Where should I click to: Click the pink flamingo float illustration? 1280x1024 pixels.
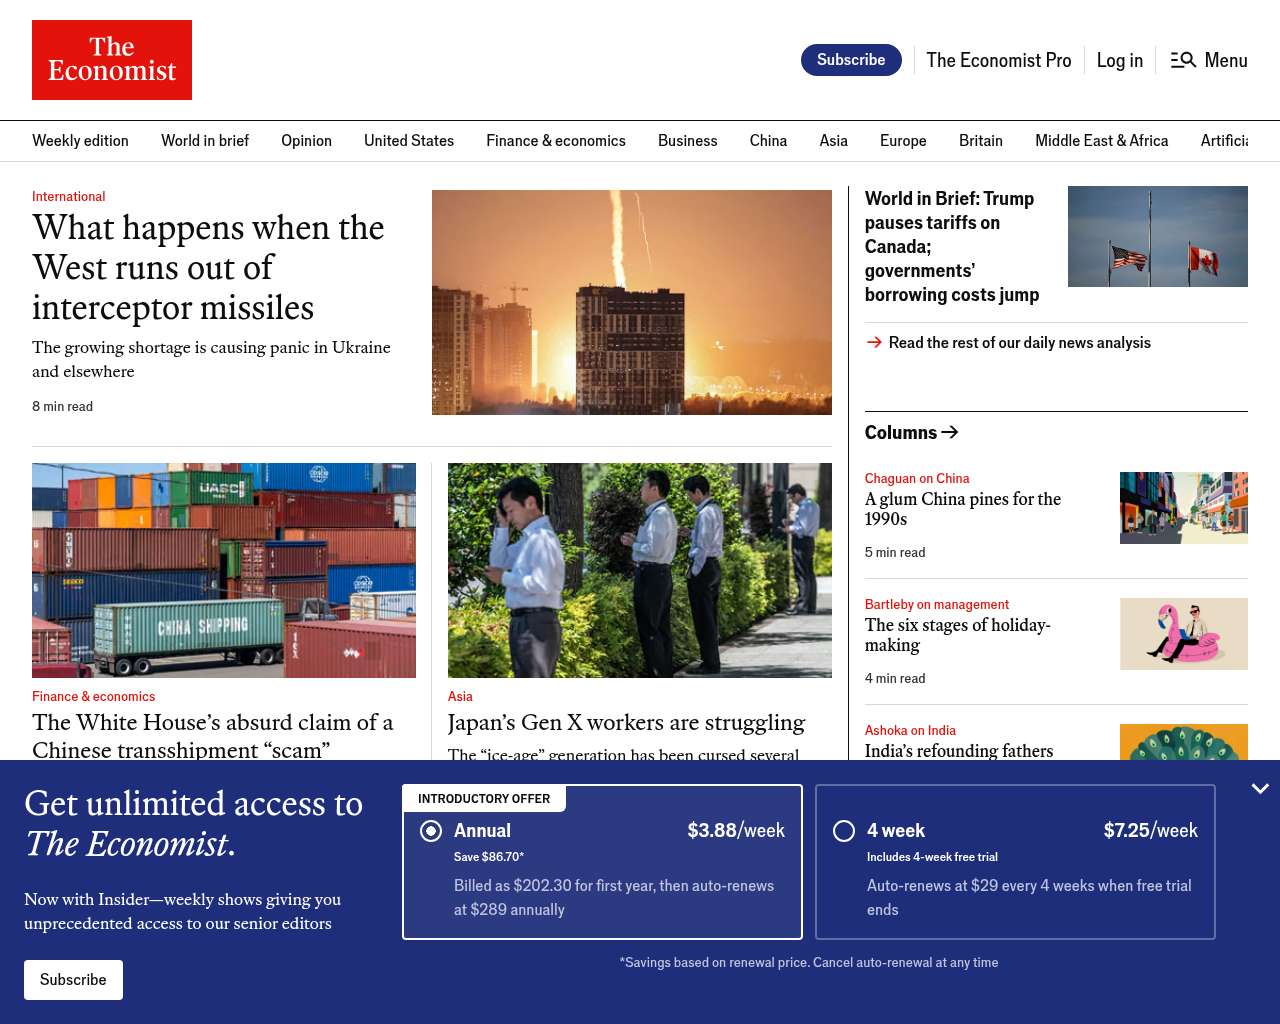pos(1184,634)
